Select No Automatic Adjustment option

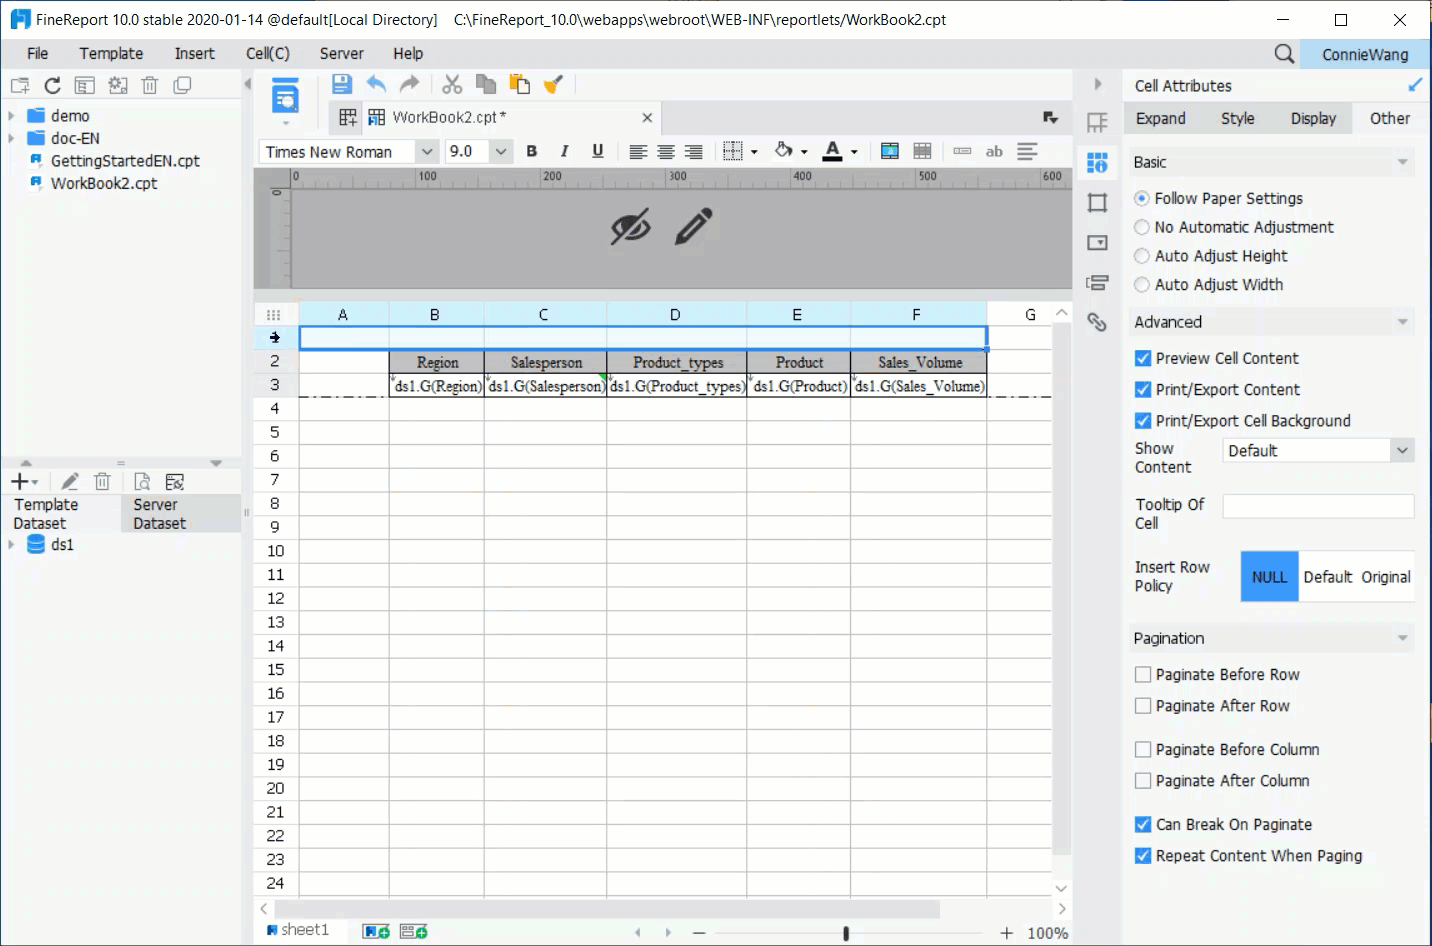point(1142,228)
